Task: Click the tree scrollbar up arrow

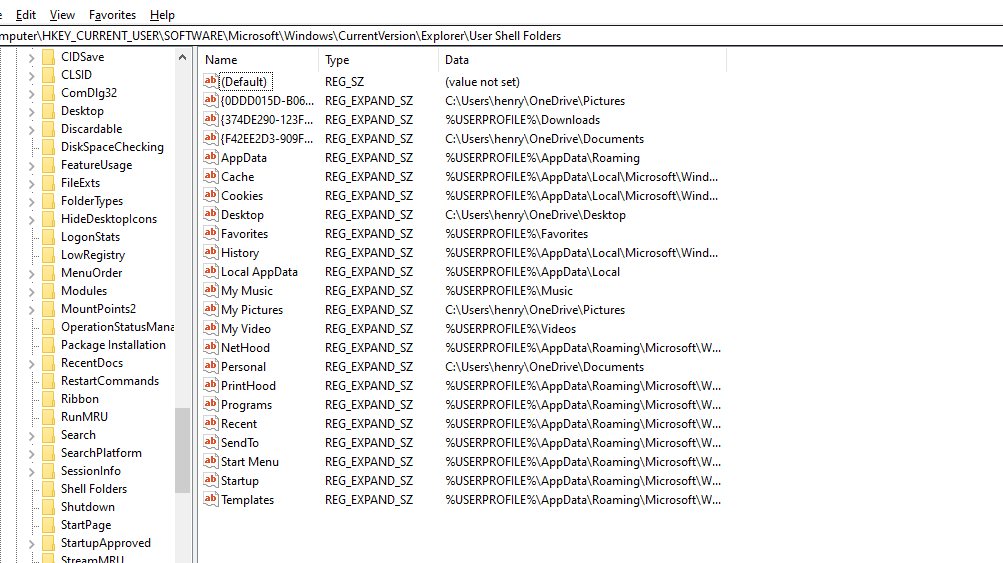Action: tap(182, 57)
